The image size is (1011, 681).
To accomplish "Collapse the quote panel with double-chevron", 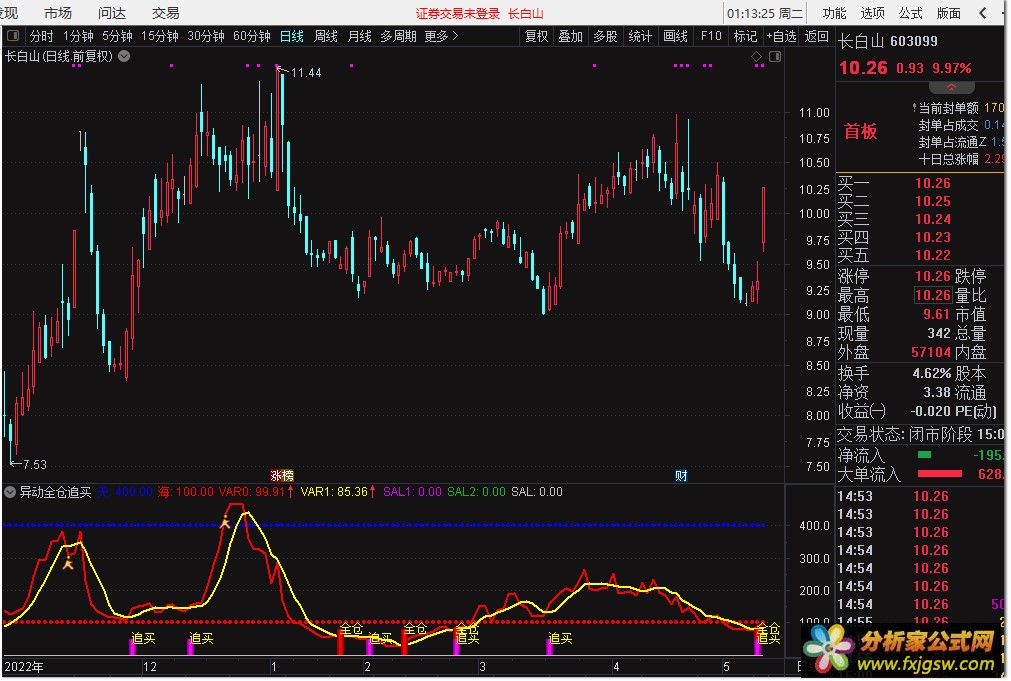I will coord(951,87).
